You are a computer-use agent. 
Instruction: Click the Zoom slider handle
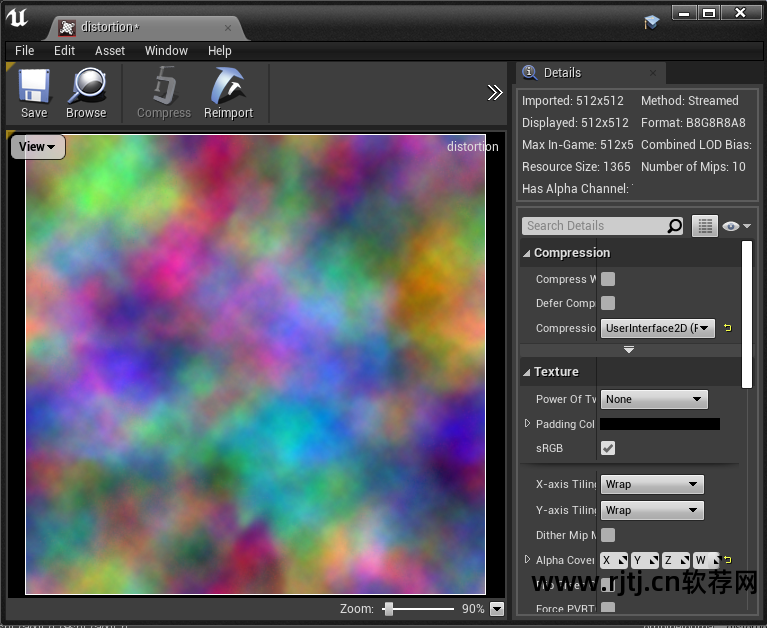389,609
